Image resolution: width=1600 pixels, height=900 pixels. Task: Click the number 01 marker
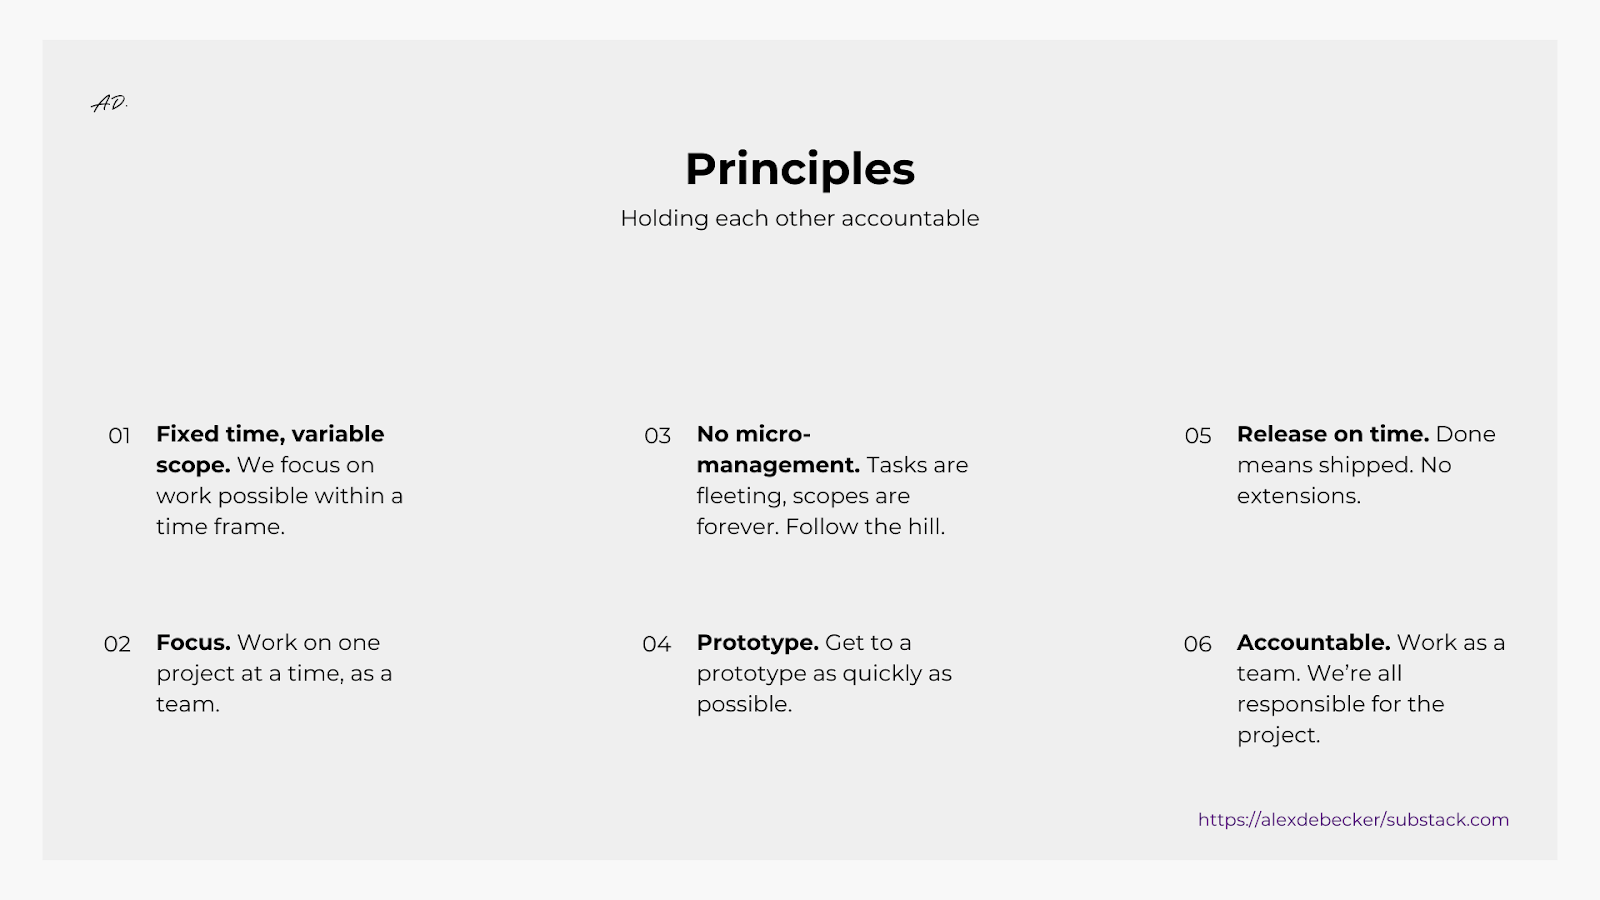pos(119,436)
